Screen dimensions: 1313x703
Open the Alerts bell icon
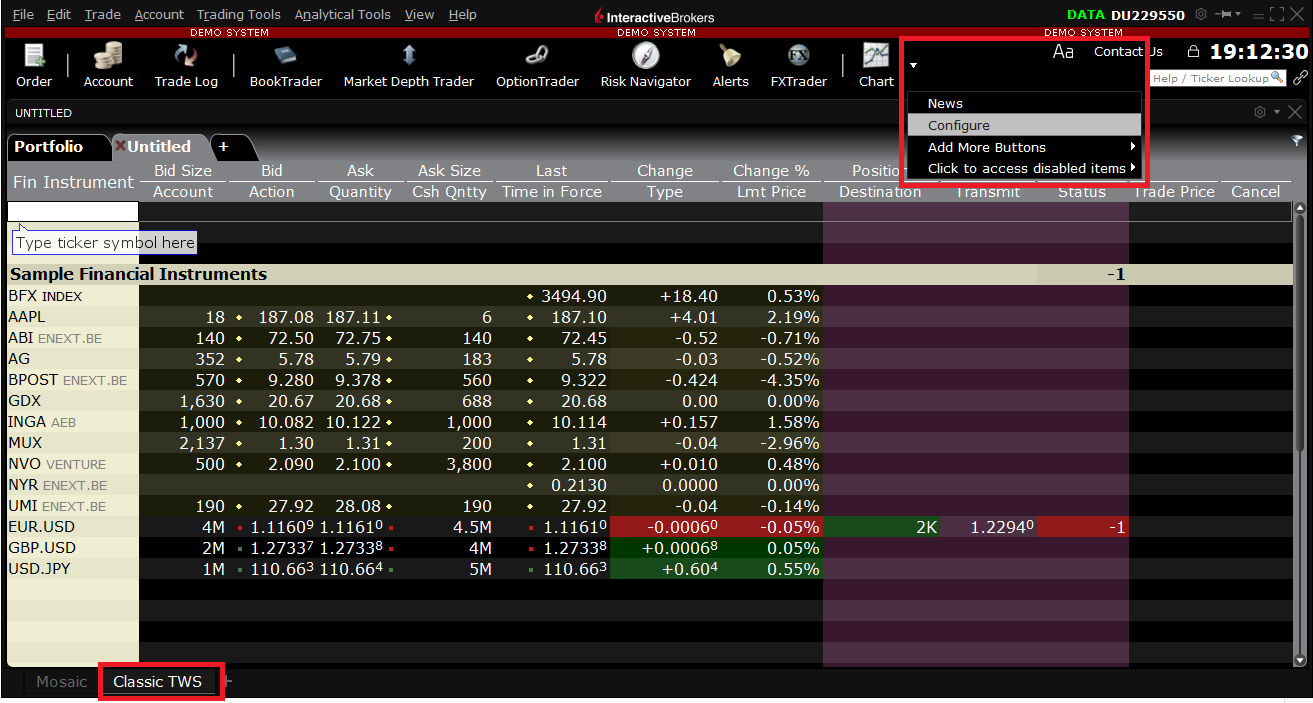click(x=731, y=66)
